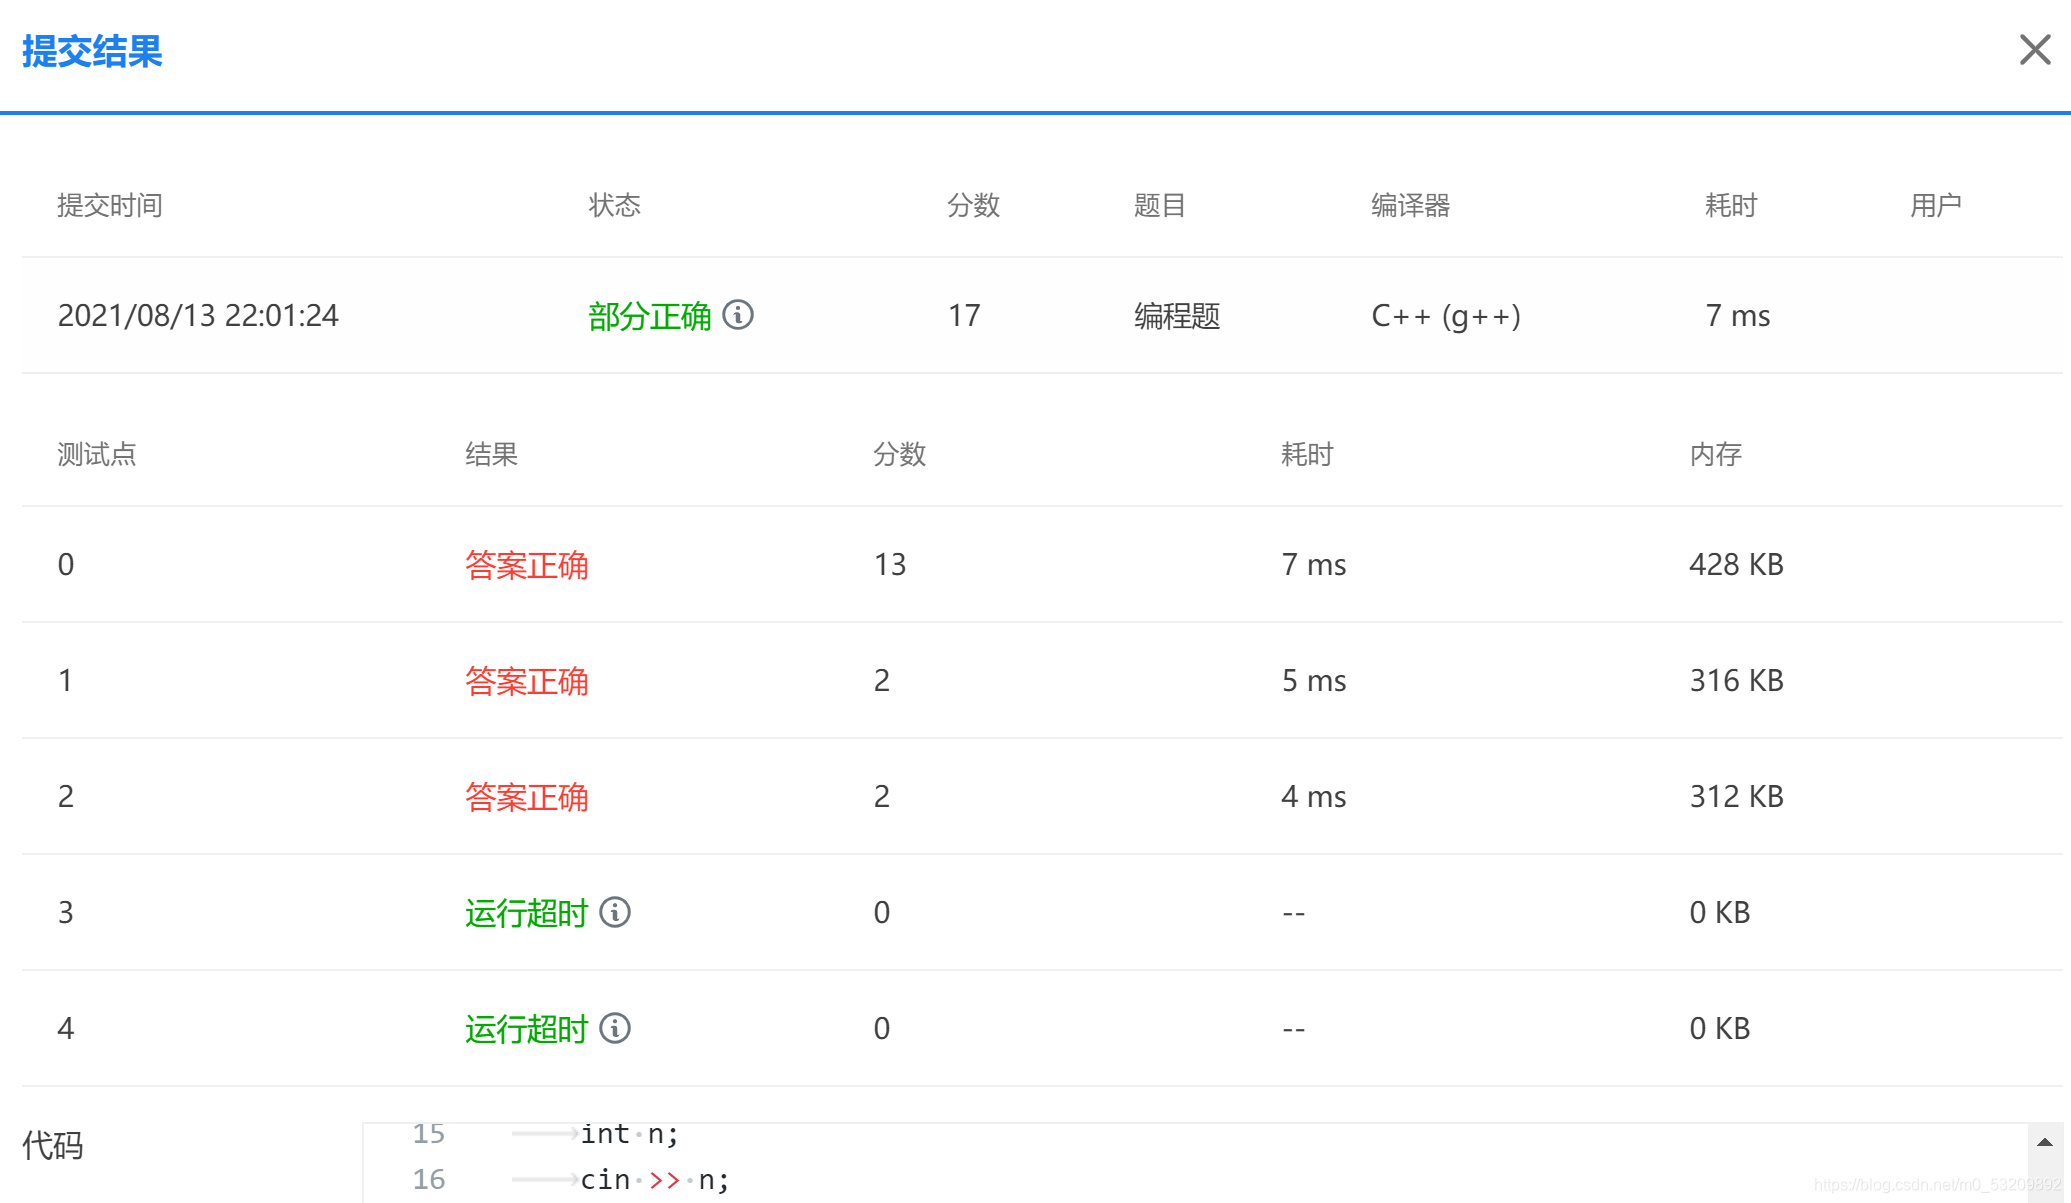
Task: Click 答案正确 result for test point 2
Action: (x=526, y=797)
